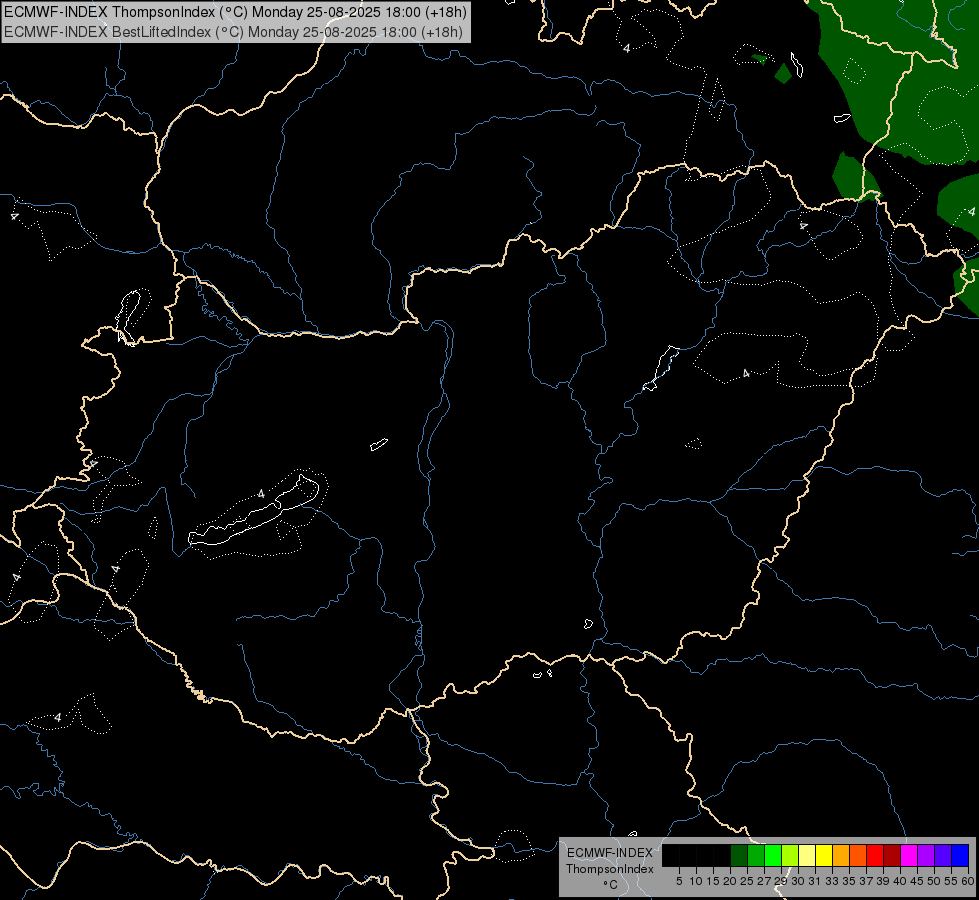The height and width of the screenshot is (900, 979).
Task: Click the BestLiftedIndex title line in header
Action: tap(233, 31)
